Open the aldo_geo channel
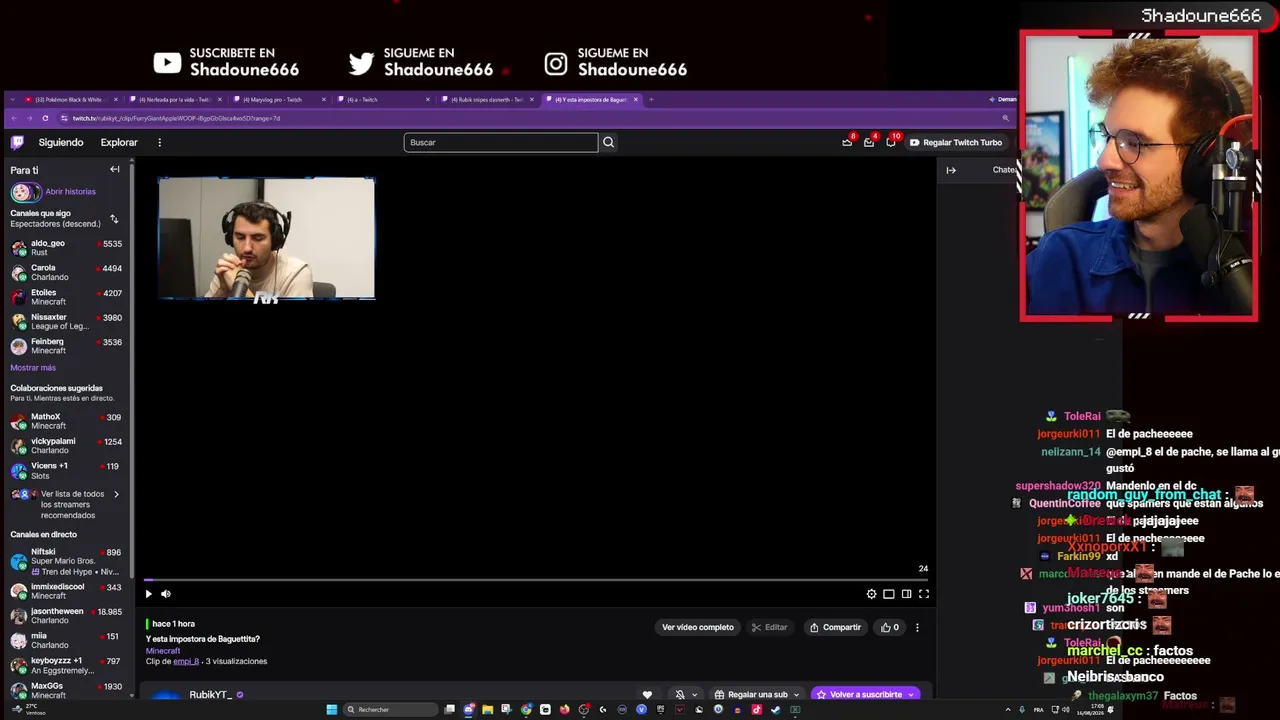This screenshot has width=1280, height=720. [x=66, y=248]
